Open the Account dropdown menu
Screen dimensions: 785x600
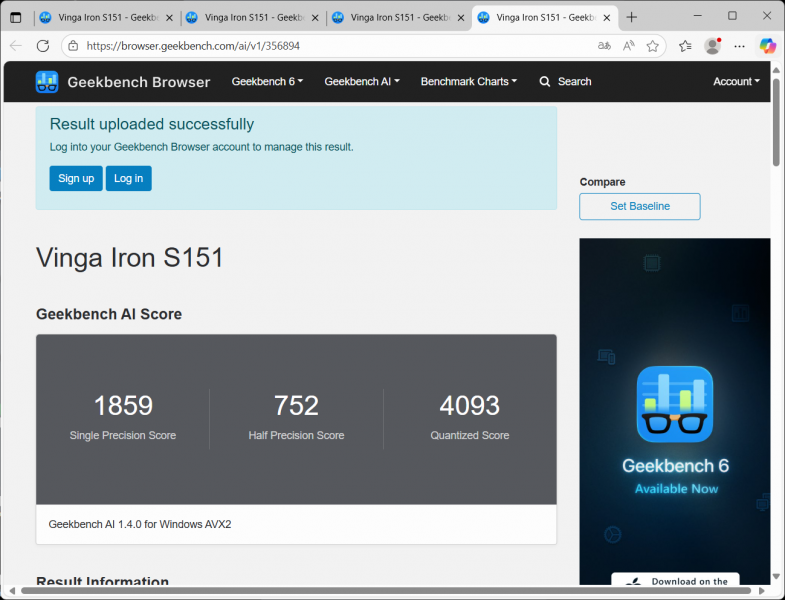coord(736,82)
